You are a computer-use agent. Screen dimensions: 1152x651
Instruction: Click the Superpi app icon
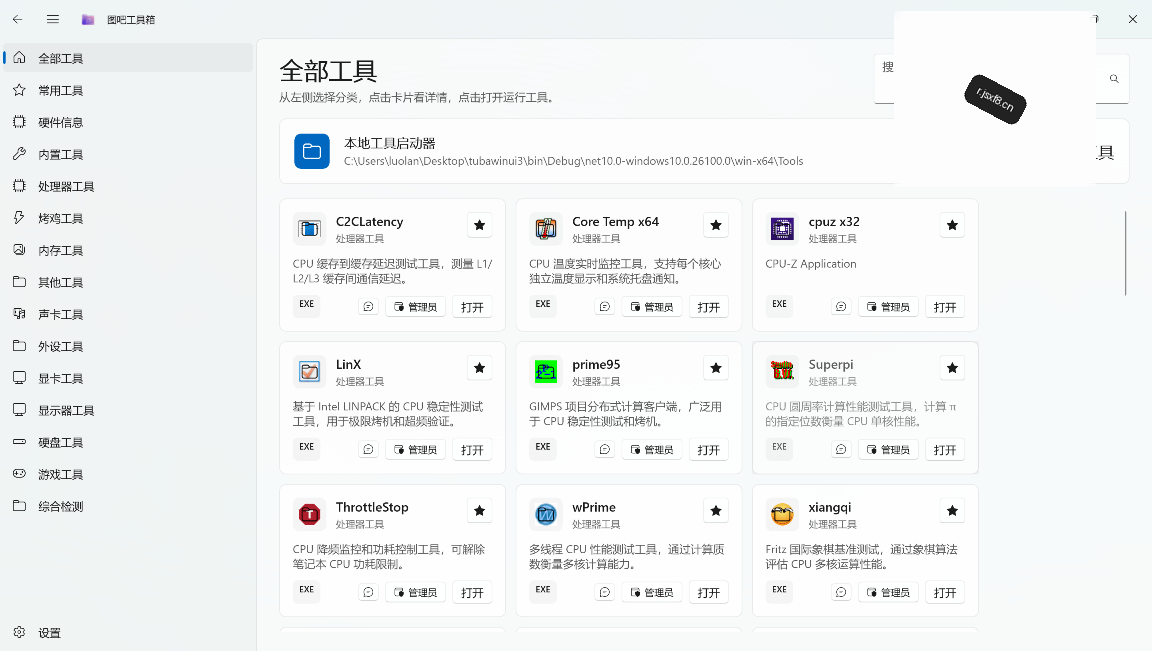(782, 371)
